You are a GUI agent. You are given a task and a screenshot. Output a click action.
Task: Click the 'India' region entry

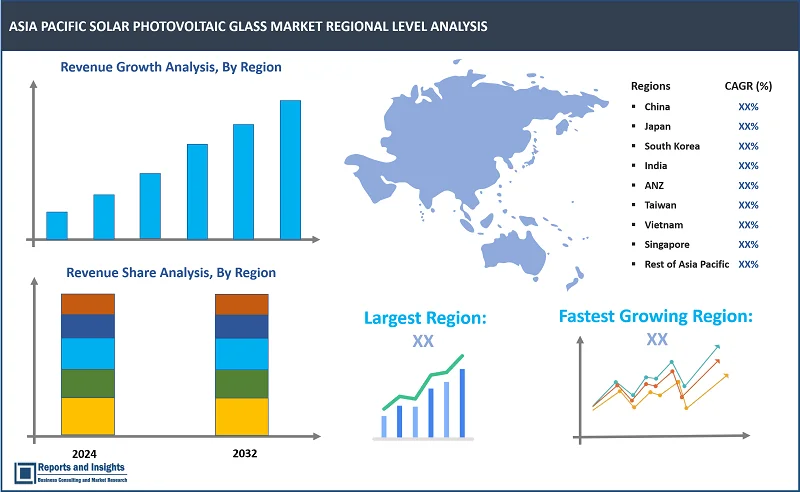pos(656,166)
